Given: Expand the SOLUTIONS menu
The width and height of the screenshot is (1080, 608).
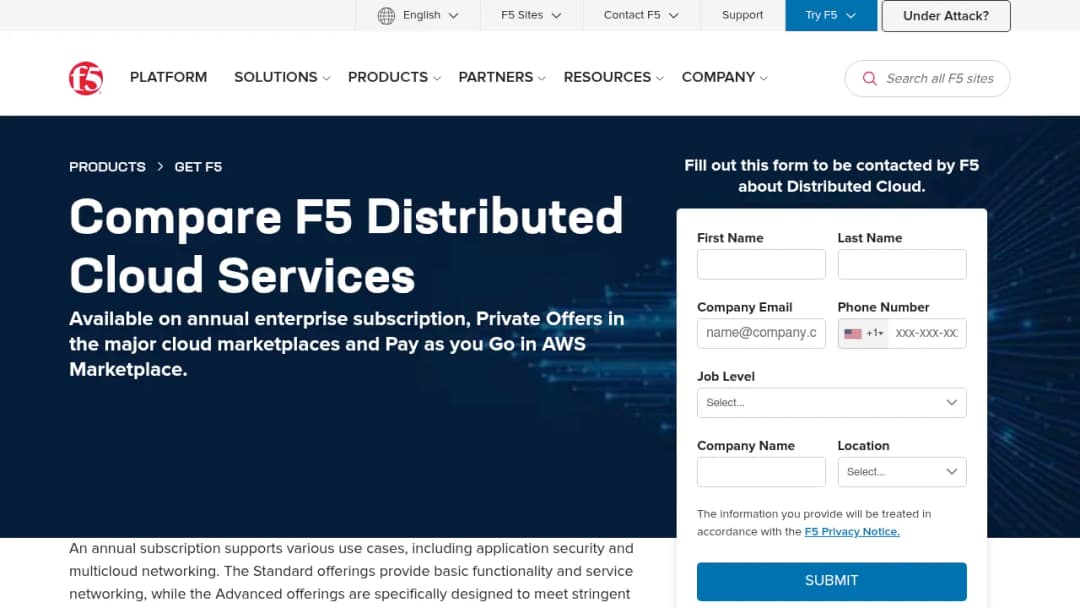Looking at the screenshot, I should coord(282,77).
